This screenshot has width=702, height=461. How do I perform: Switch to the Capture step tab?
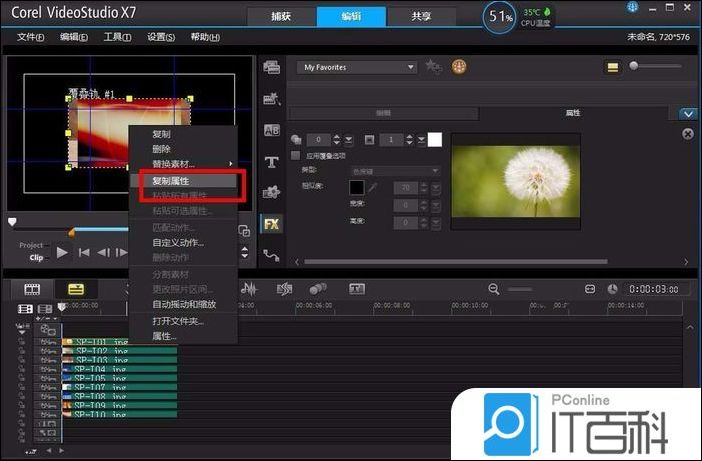point(281,17)
